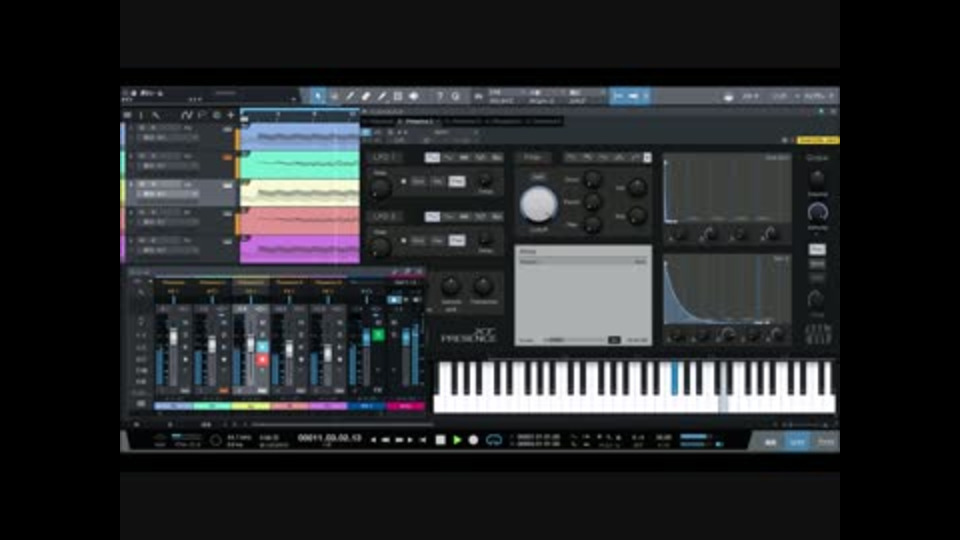This screenshot has height=540, width=960.
Task: Click the Key button for LFO 1
Action: click(438, 182)
